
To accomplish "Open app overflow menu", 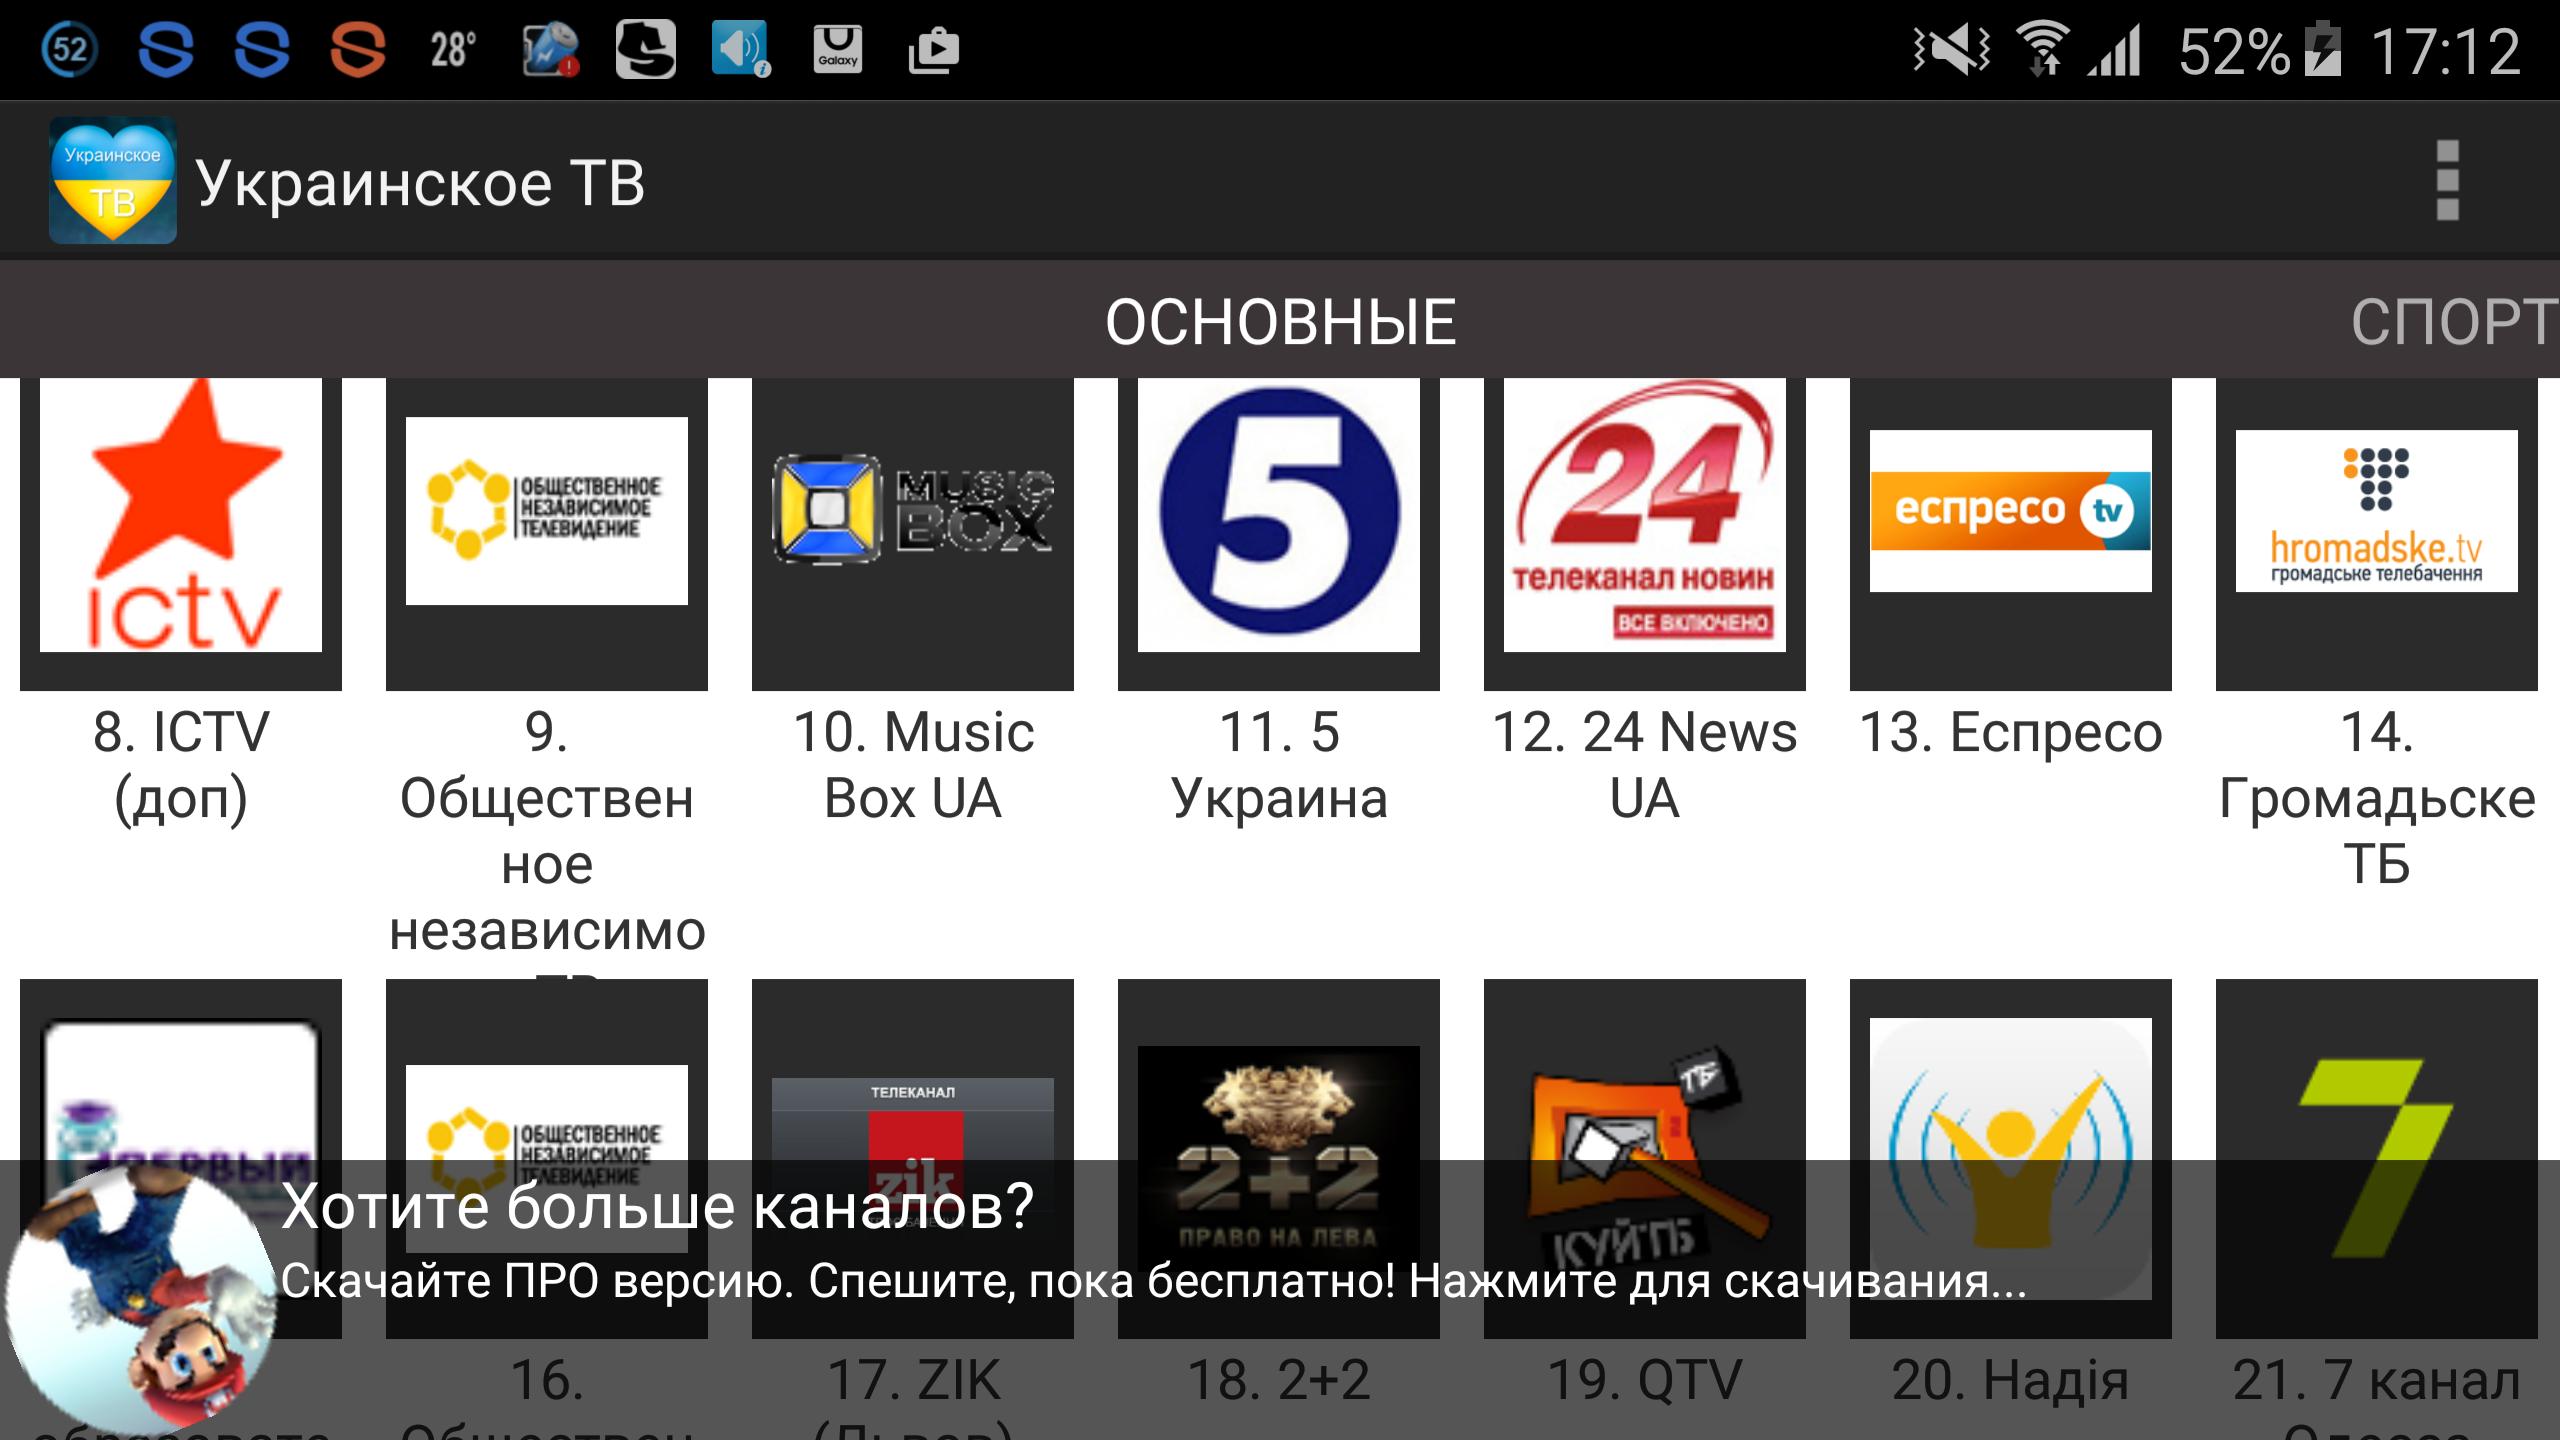I will [2447, 179].
